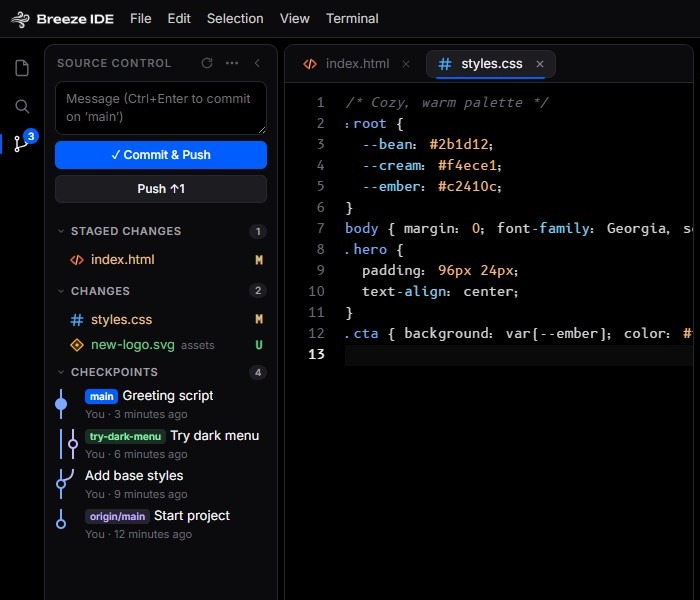
Task: Click the Commit & Push button
Action: coord(161,155)
